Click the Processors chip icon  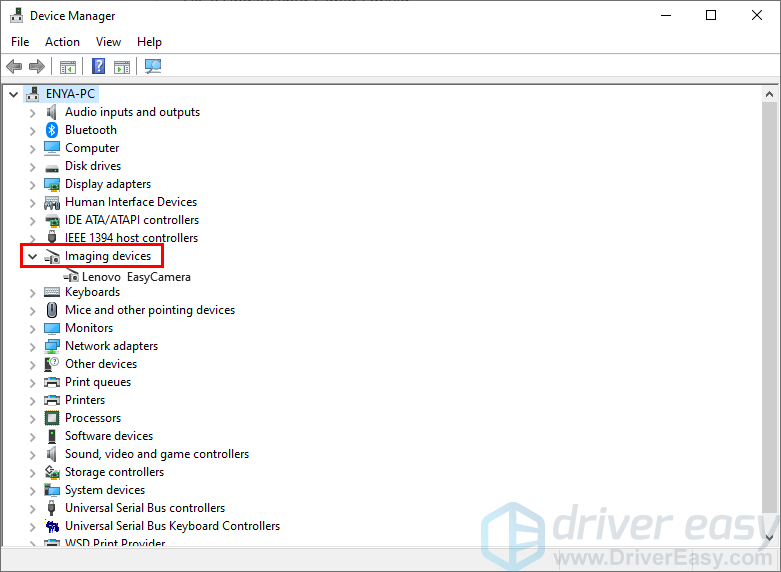[52, 418]
